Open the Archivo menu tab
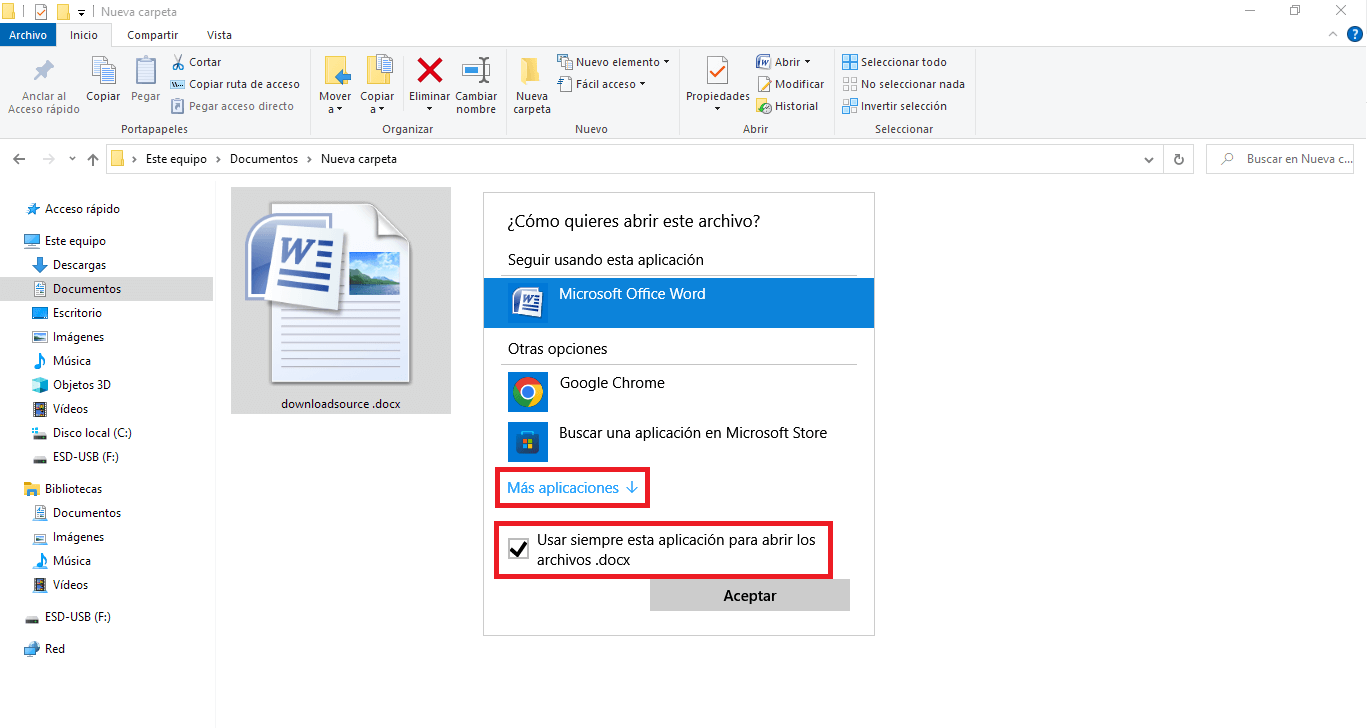The width and height of the screenshot is (1367, 728). [x=28, y=35]
